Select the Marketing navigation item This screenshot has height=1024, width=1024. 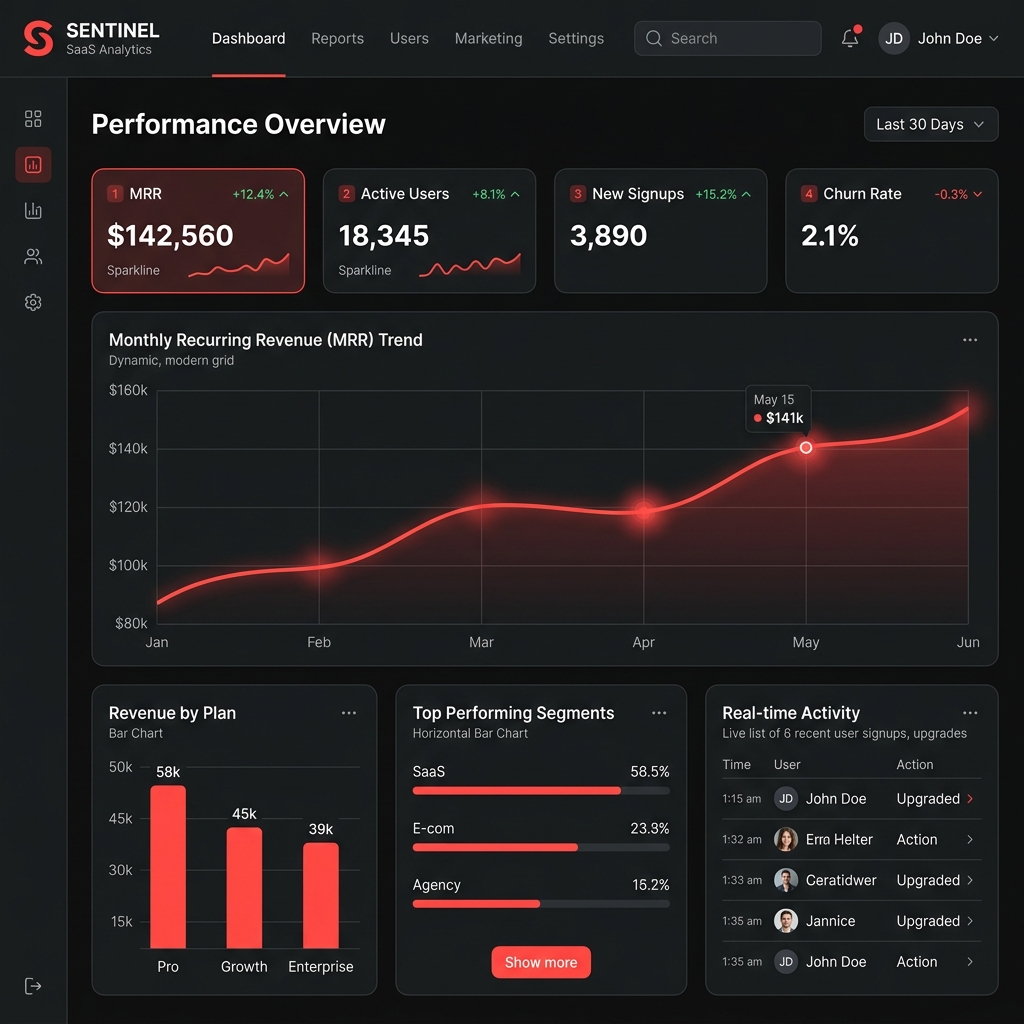pyautogui.click(x=488, y=38)
